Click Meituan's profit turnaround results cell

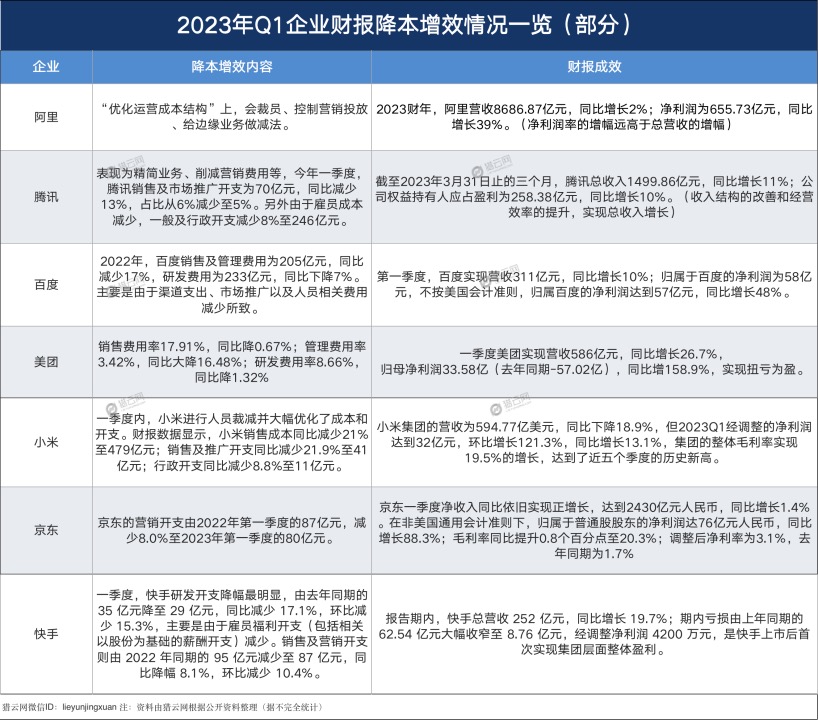coord(592,361)
